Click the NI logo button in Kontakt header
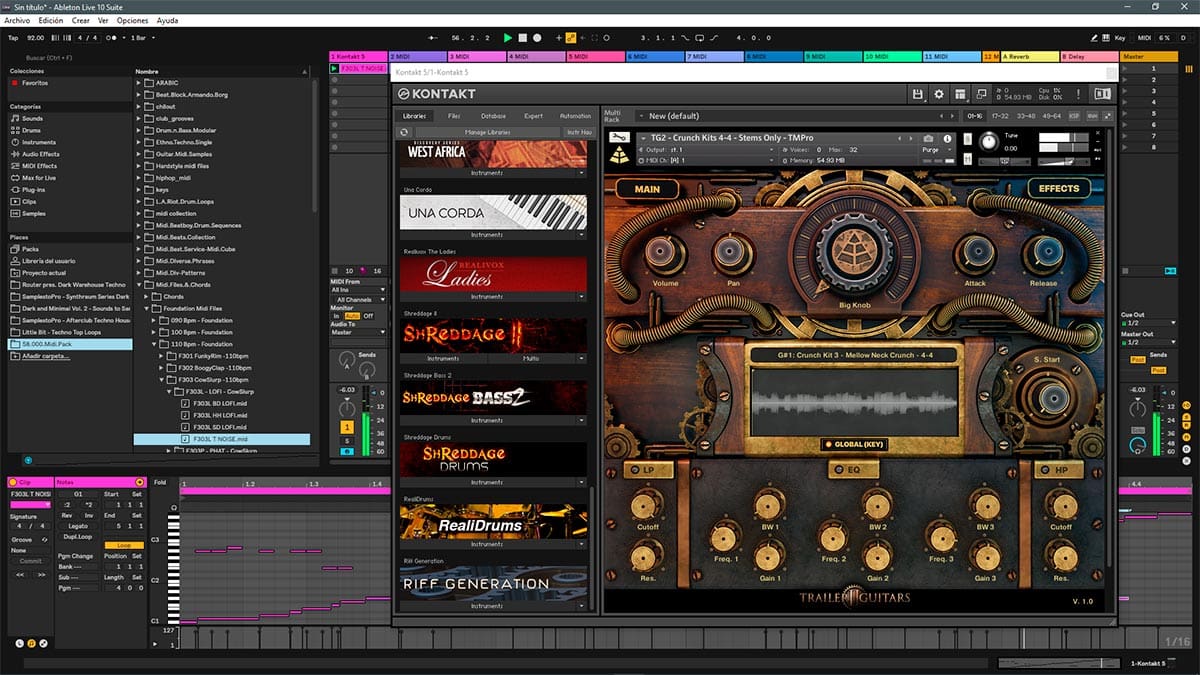 [x=1102, y=94]
